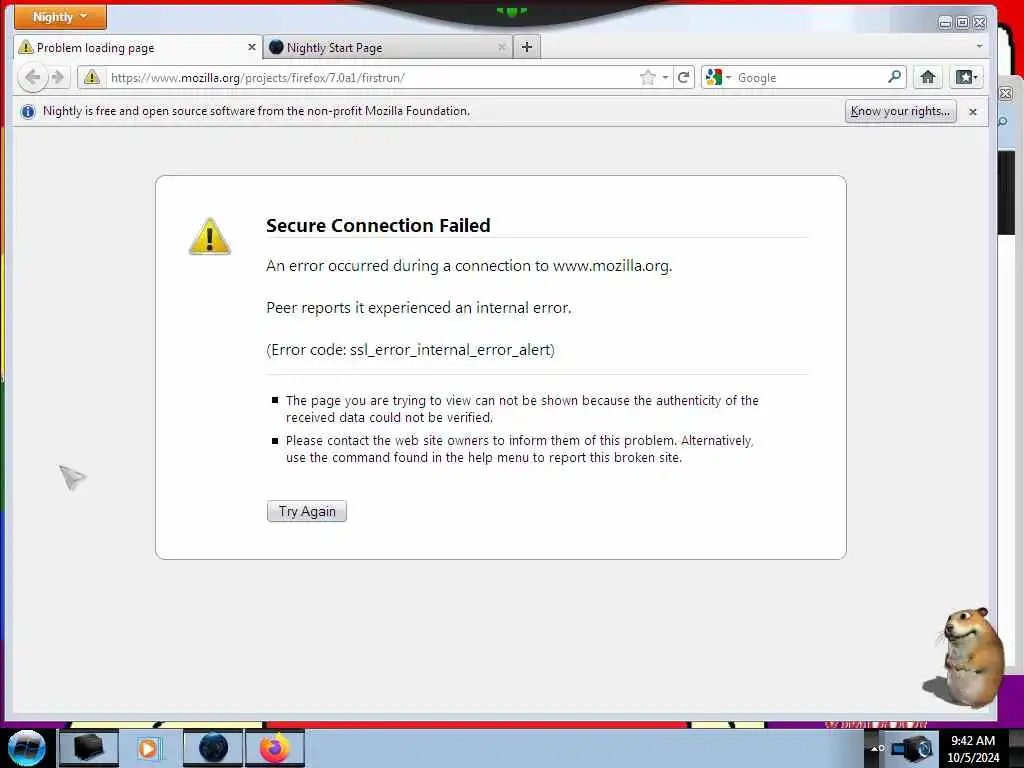The width and height of the screenshot is (1024, 768).
Task: Click the info icon in notification bar
Action: 27,112
